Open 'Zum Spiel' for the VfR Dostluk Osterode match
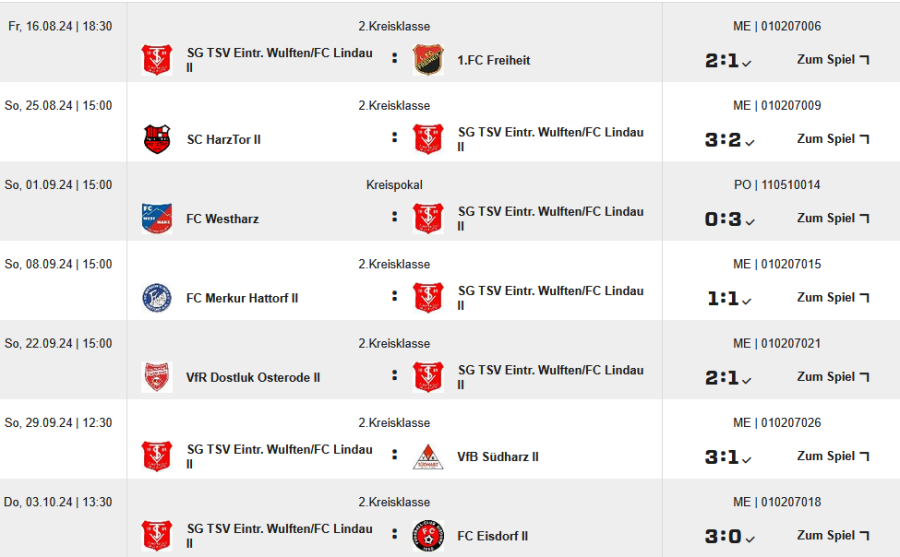This screenshot has height=557, width=900. 832,377
